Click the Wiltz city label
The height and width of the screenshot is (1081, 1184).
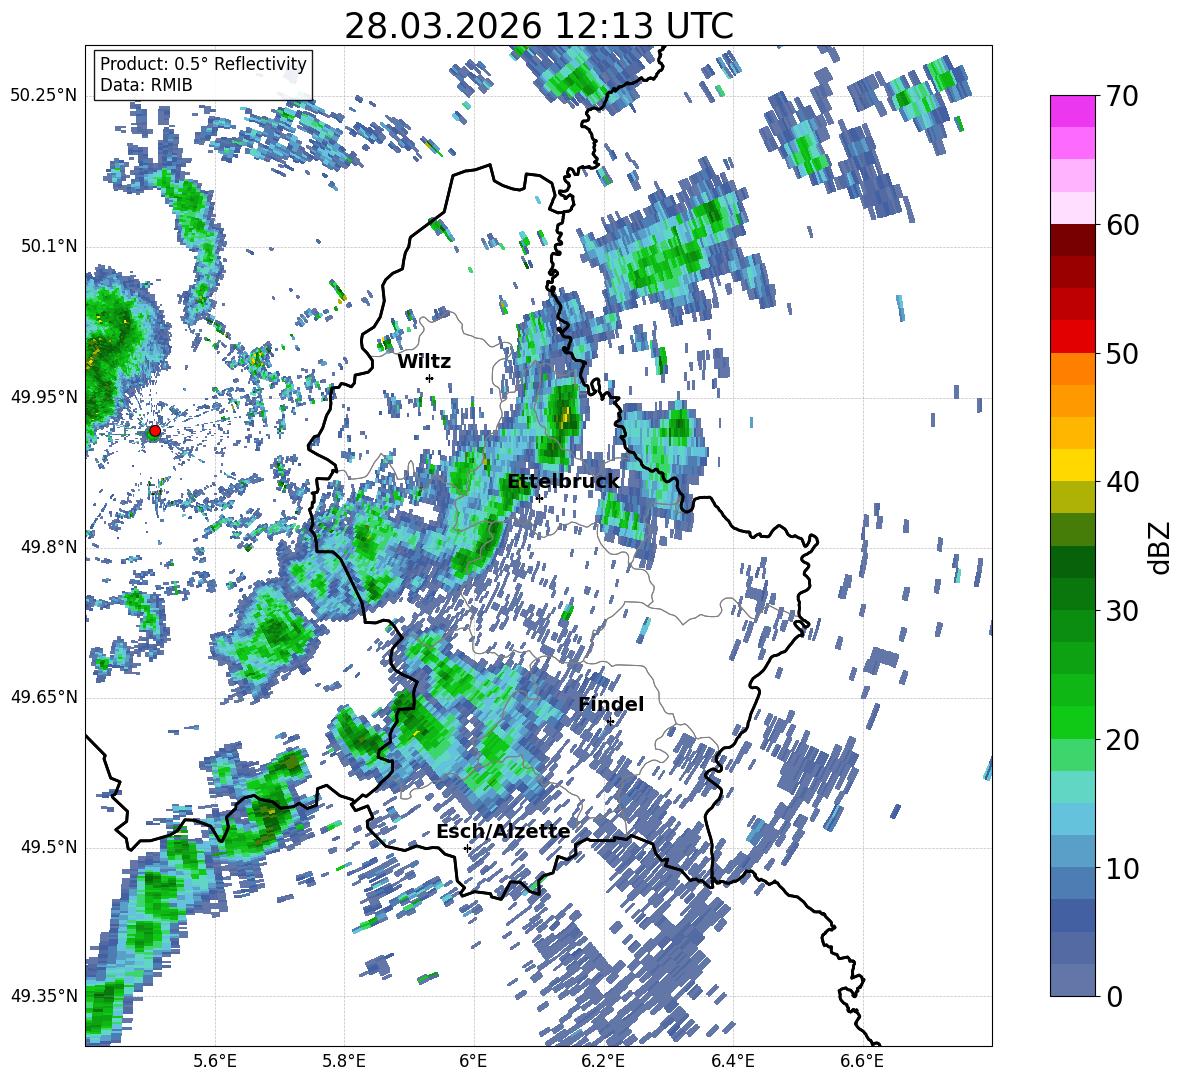[x=424, y=361]
